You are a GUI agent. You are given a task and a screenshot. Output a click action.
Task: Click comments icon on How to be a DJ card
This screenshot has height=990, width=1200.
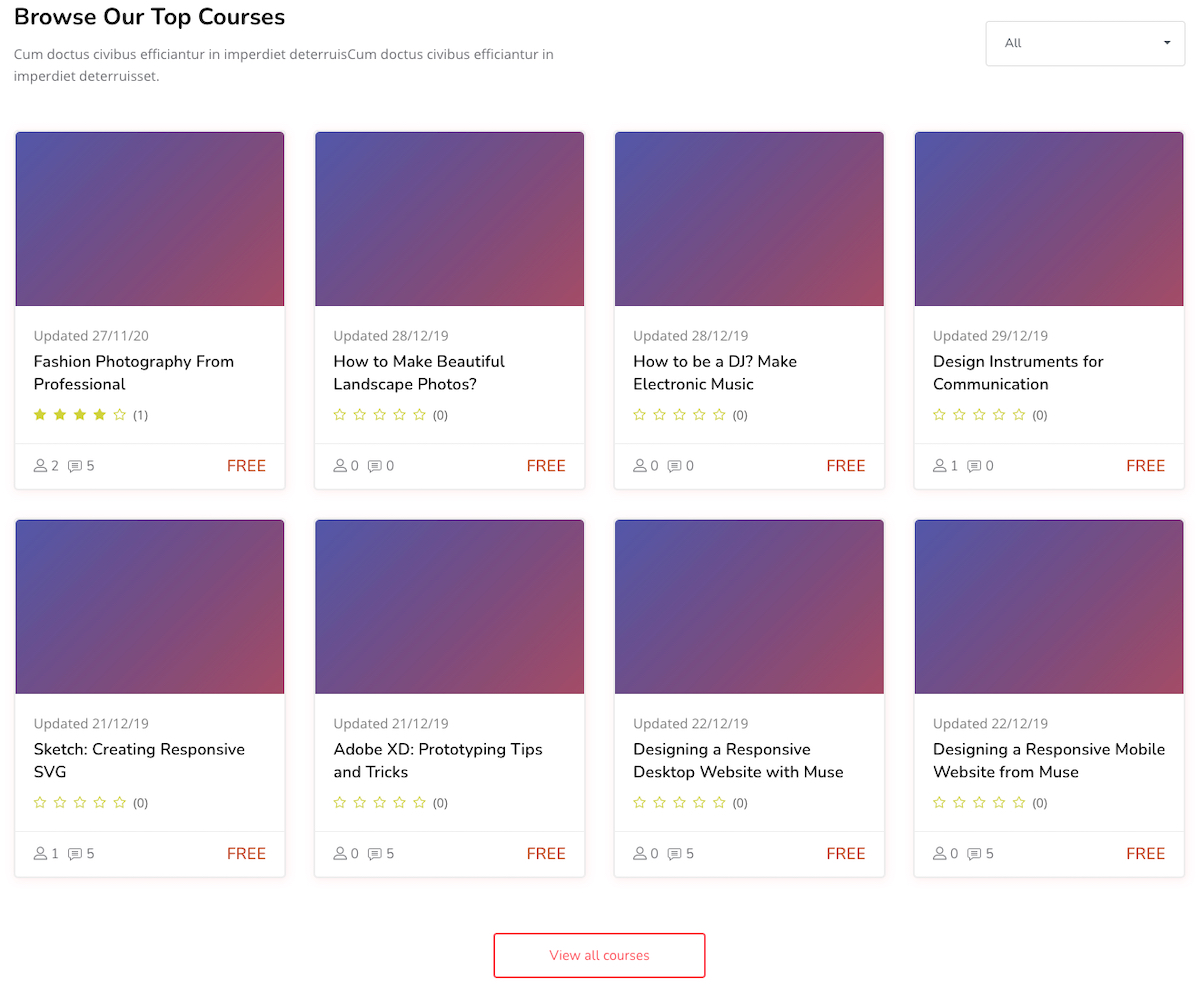[675, 466]
